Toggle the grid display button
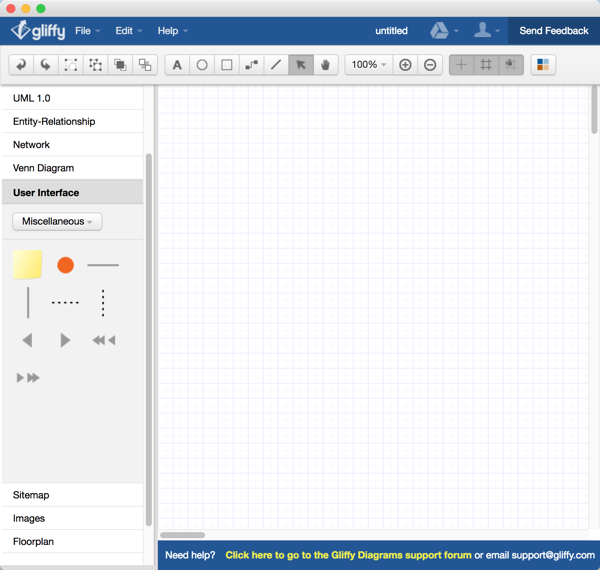This screenshot has width=600, height=570. (x=486, y=65)
